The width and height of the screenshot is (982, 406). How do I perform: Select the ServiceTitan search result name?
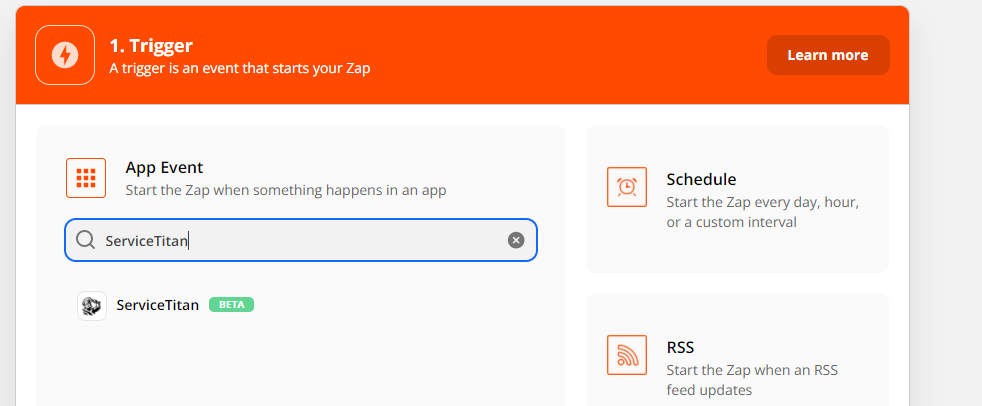point(158,304)
